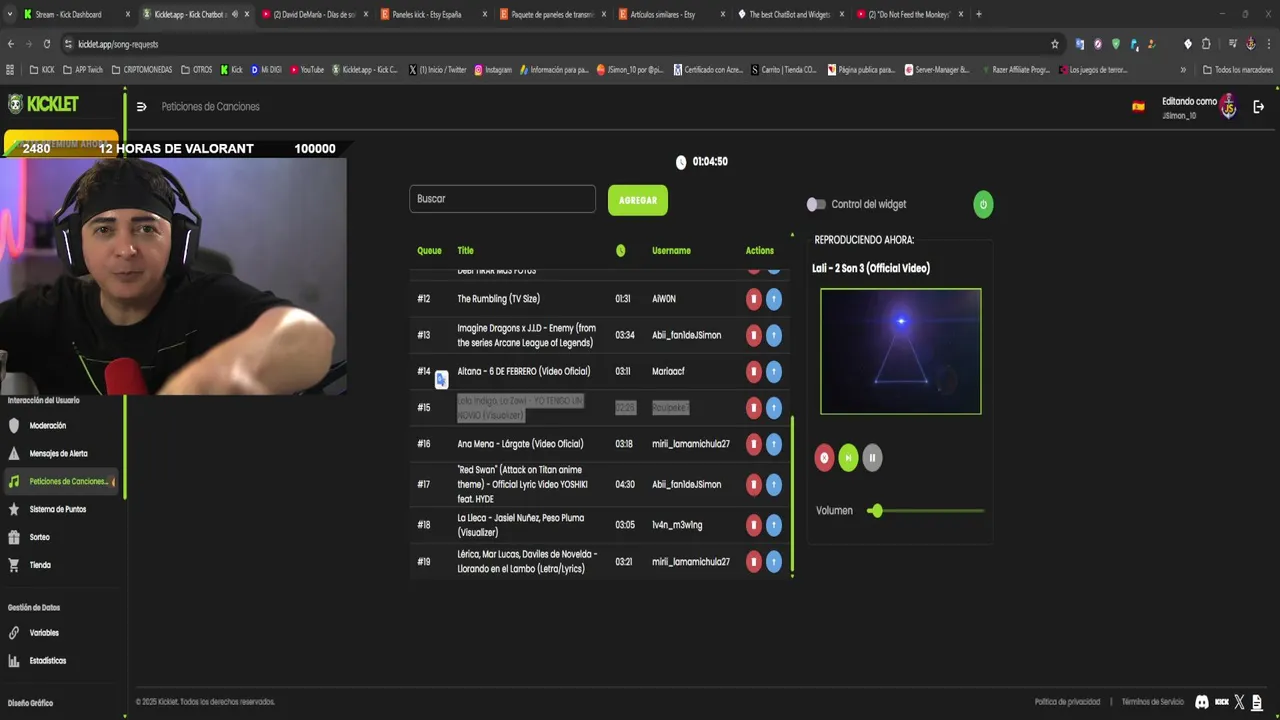Viewport: 1280px width, 720px height.
Task: Open the CRIPTOMONEDAS bookmark folder
Action: pos(142,70)
